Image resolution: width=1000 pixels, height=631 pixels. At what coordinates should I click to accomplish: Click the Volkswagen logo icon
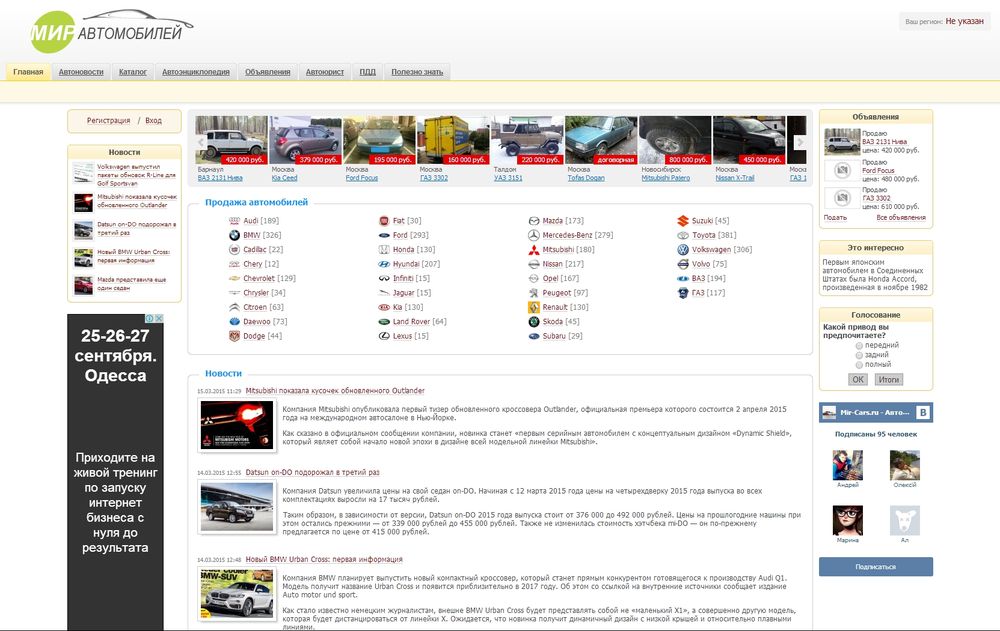683,249
